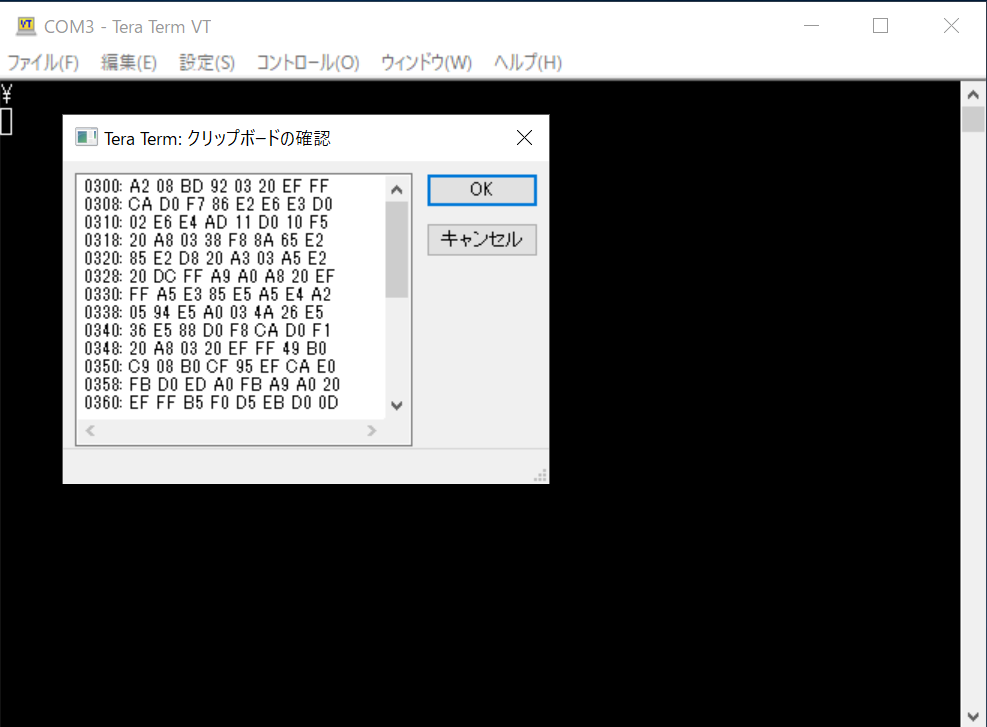Click the clipboard text box's vertical scrollbar thumb

tap(396, 249)
